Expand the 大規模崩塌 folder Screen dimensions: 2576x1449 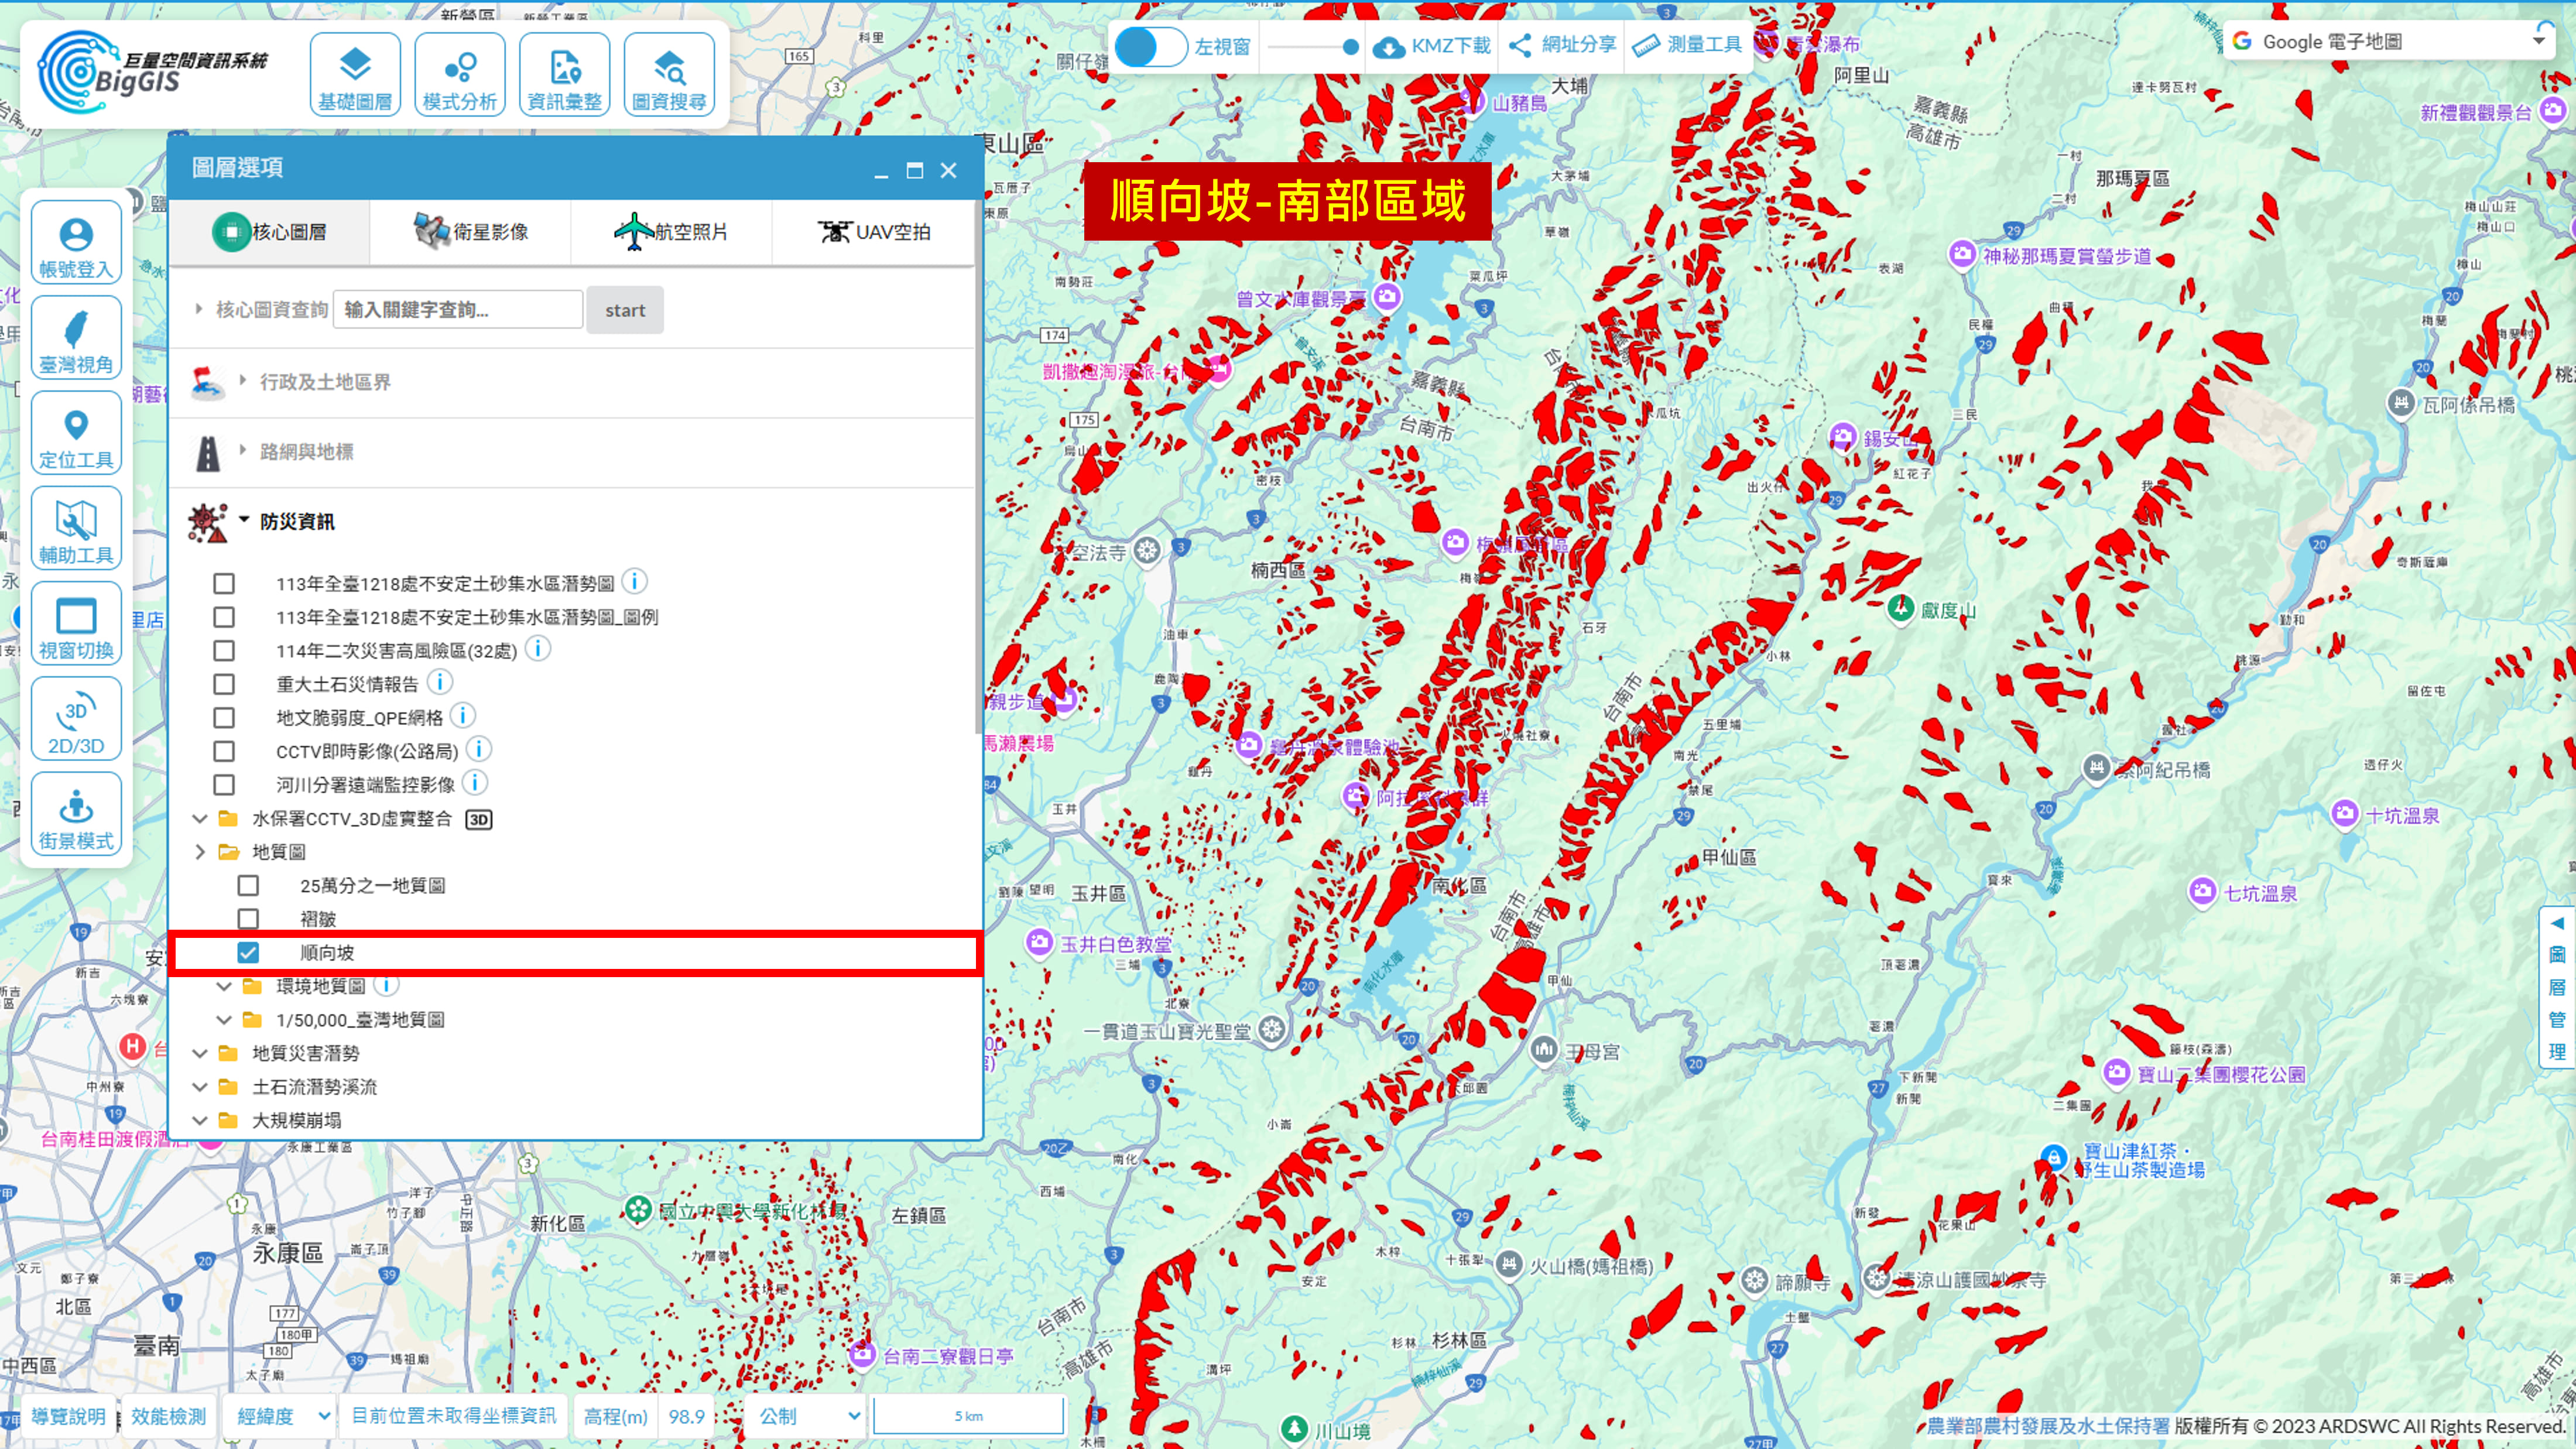click(x=200, y=1120)
